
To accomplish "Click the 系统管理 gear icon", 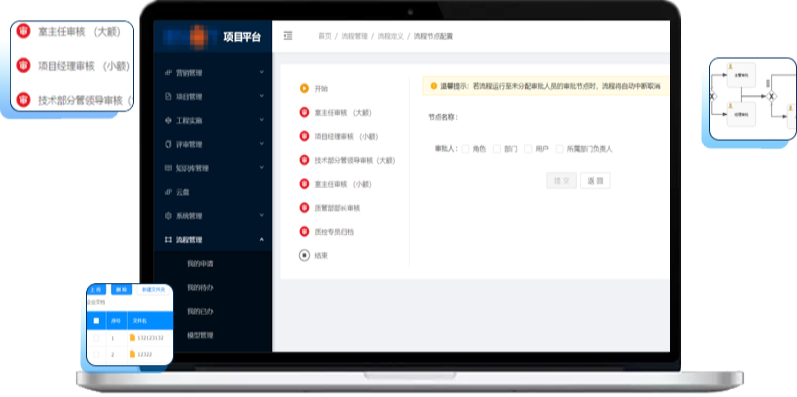I will pos(168,216).
